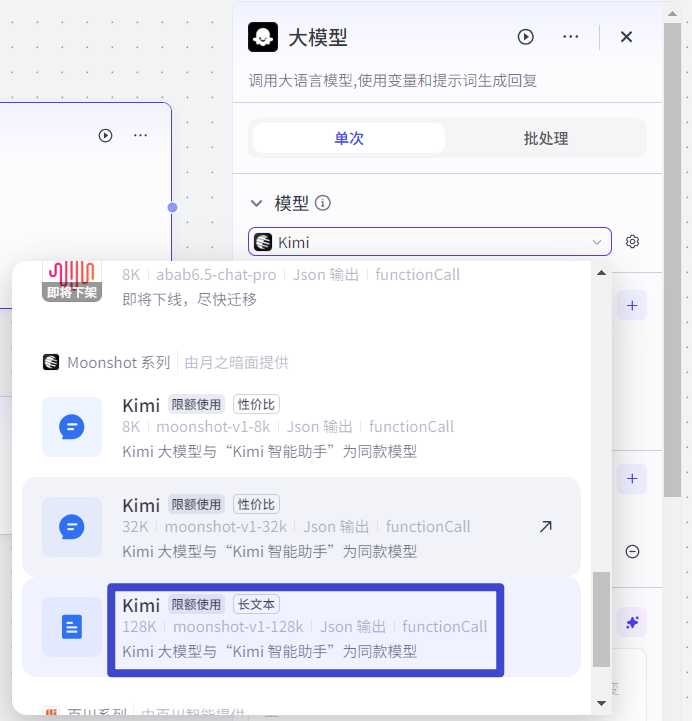Click the Moonshot 系列 header text

pos(119,362)
